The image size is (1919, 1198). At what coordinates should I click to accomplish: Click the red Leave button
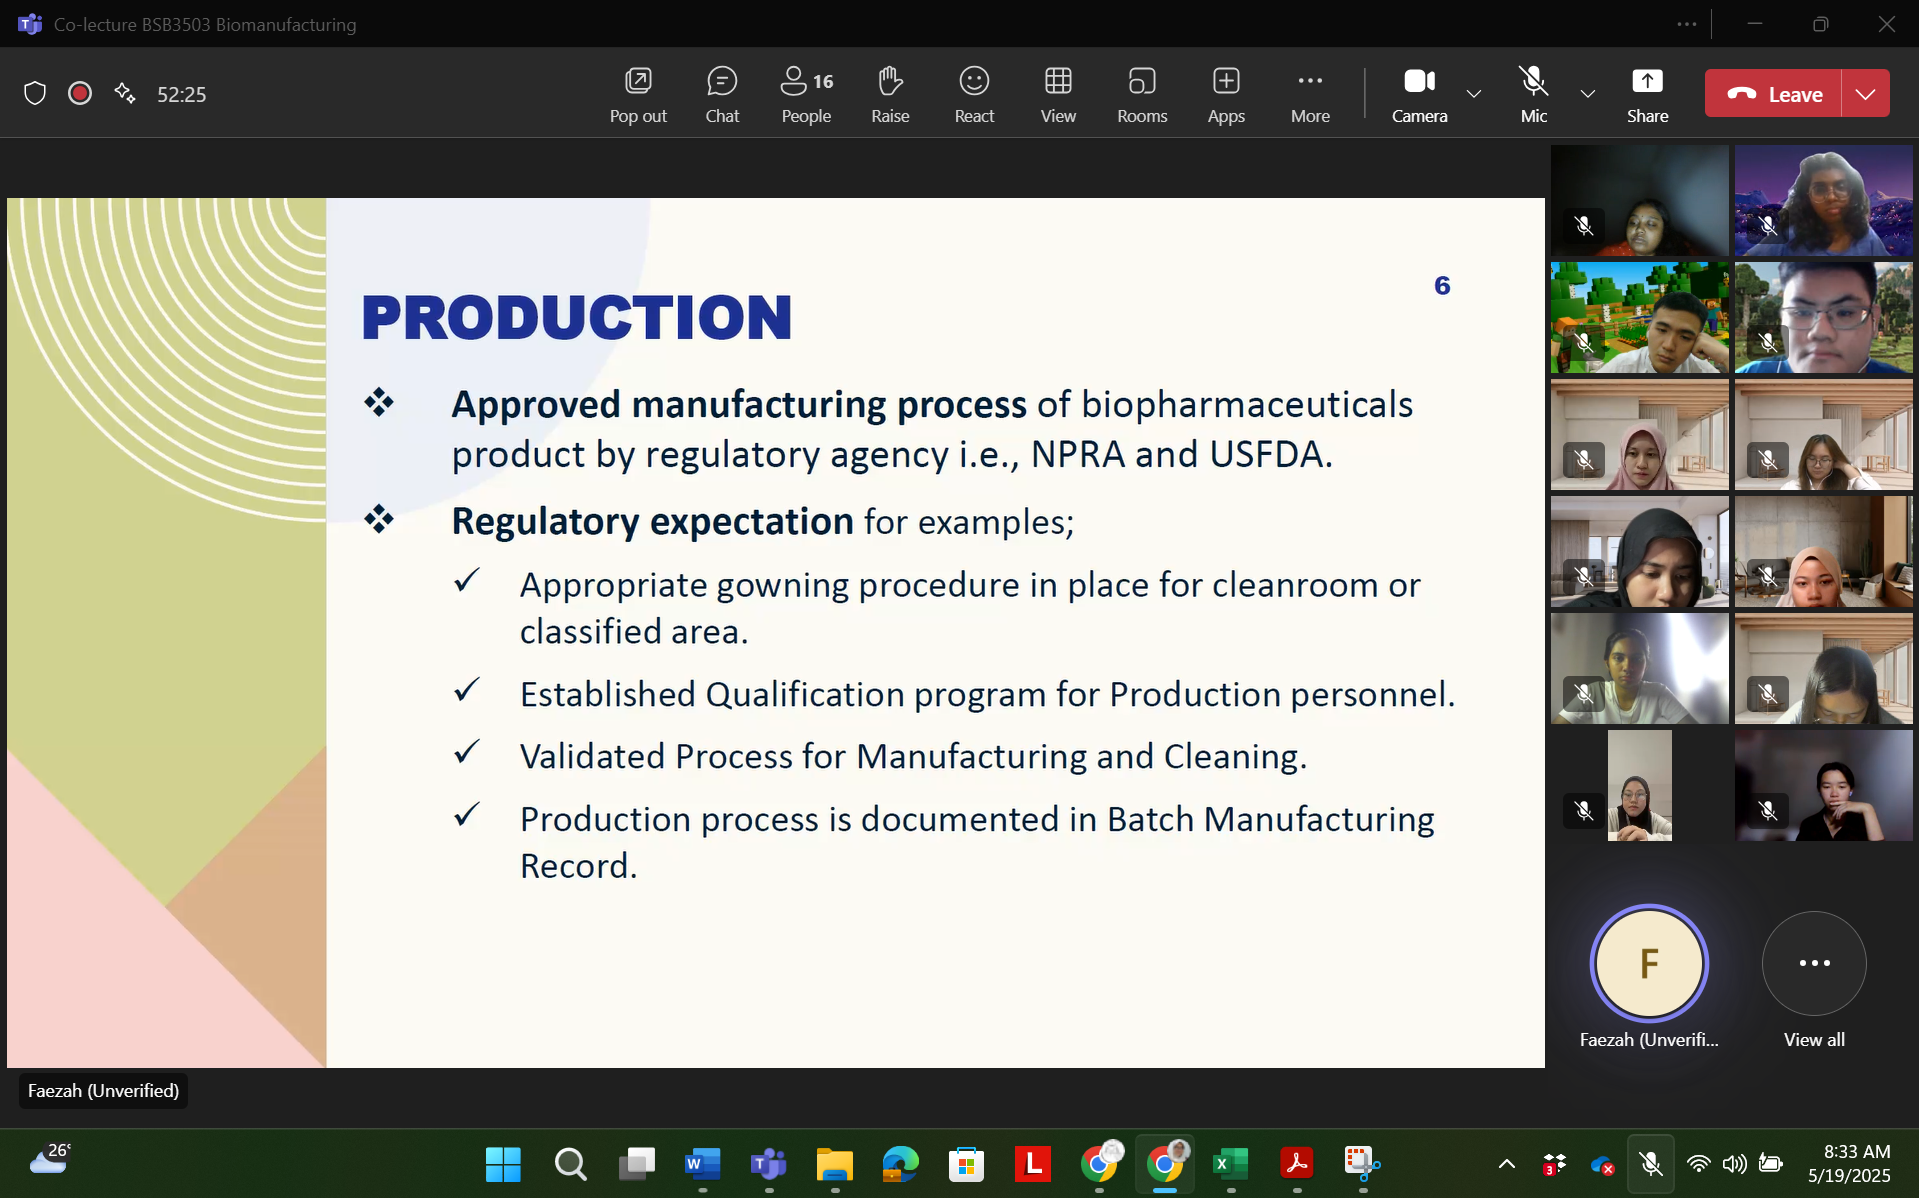[1773, 94]
